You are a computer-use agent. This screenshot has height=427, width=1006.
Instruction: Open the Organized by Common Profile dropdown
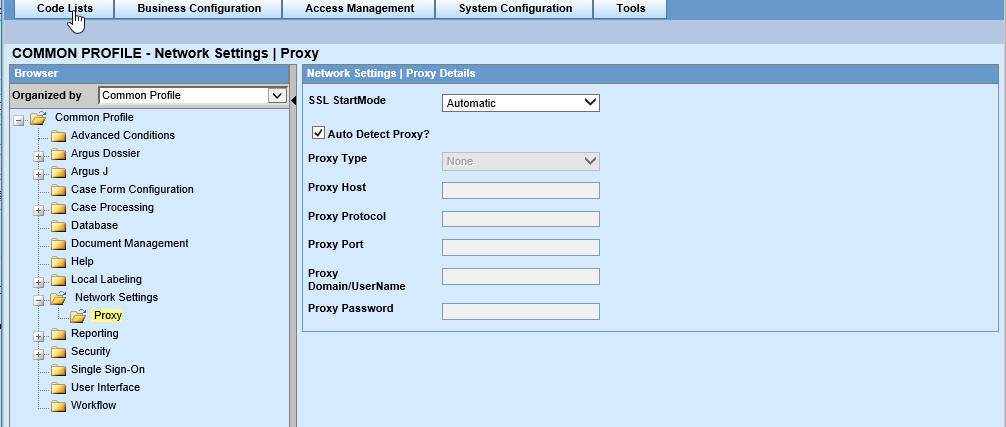click(192, 96)
